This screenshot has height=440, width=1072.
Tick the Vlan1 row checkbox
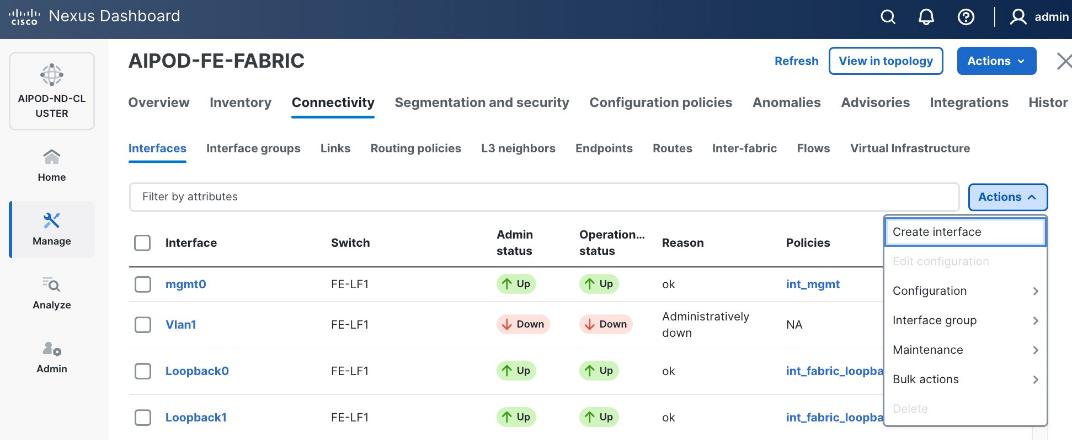pos(143,325)
